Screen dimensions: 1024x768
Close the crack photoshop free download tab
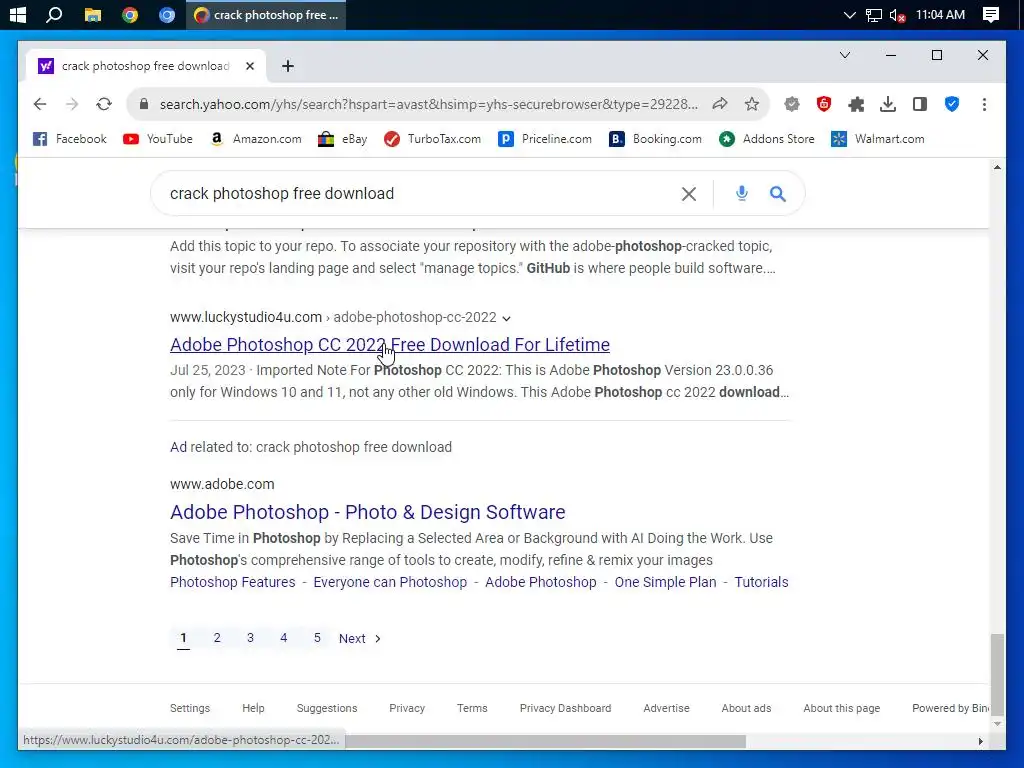(249, 66)
